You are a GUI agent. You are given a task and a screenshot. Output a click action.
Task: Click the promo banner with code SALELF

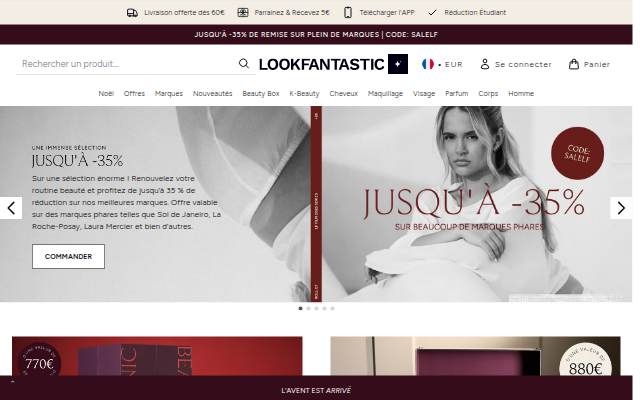coord(316,35)
